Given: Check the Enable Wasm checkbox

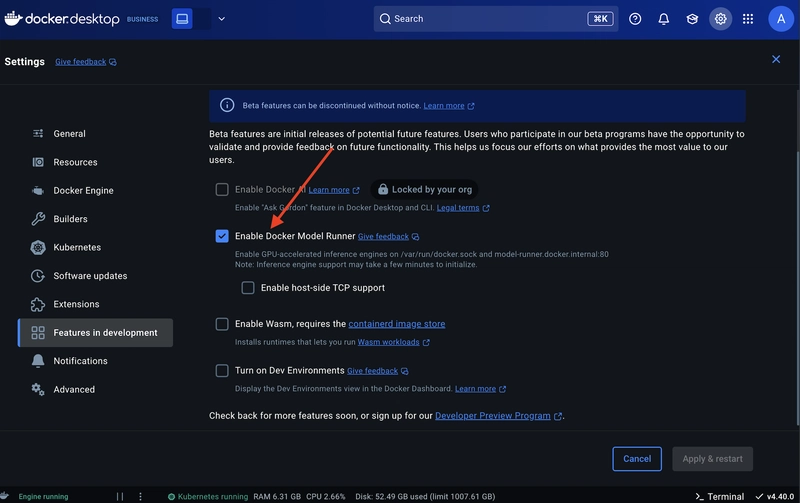Looking at the screenshot, I should (x=222, y=324).
